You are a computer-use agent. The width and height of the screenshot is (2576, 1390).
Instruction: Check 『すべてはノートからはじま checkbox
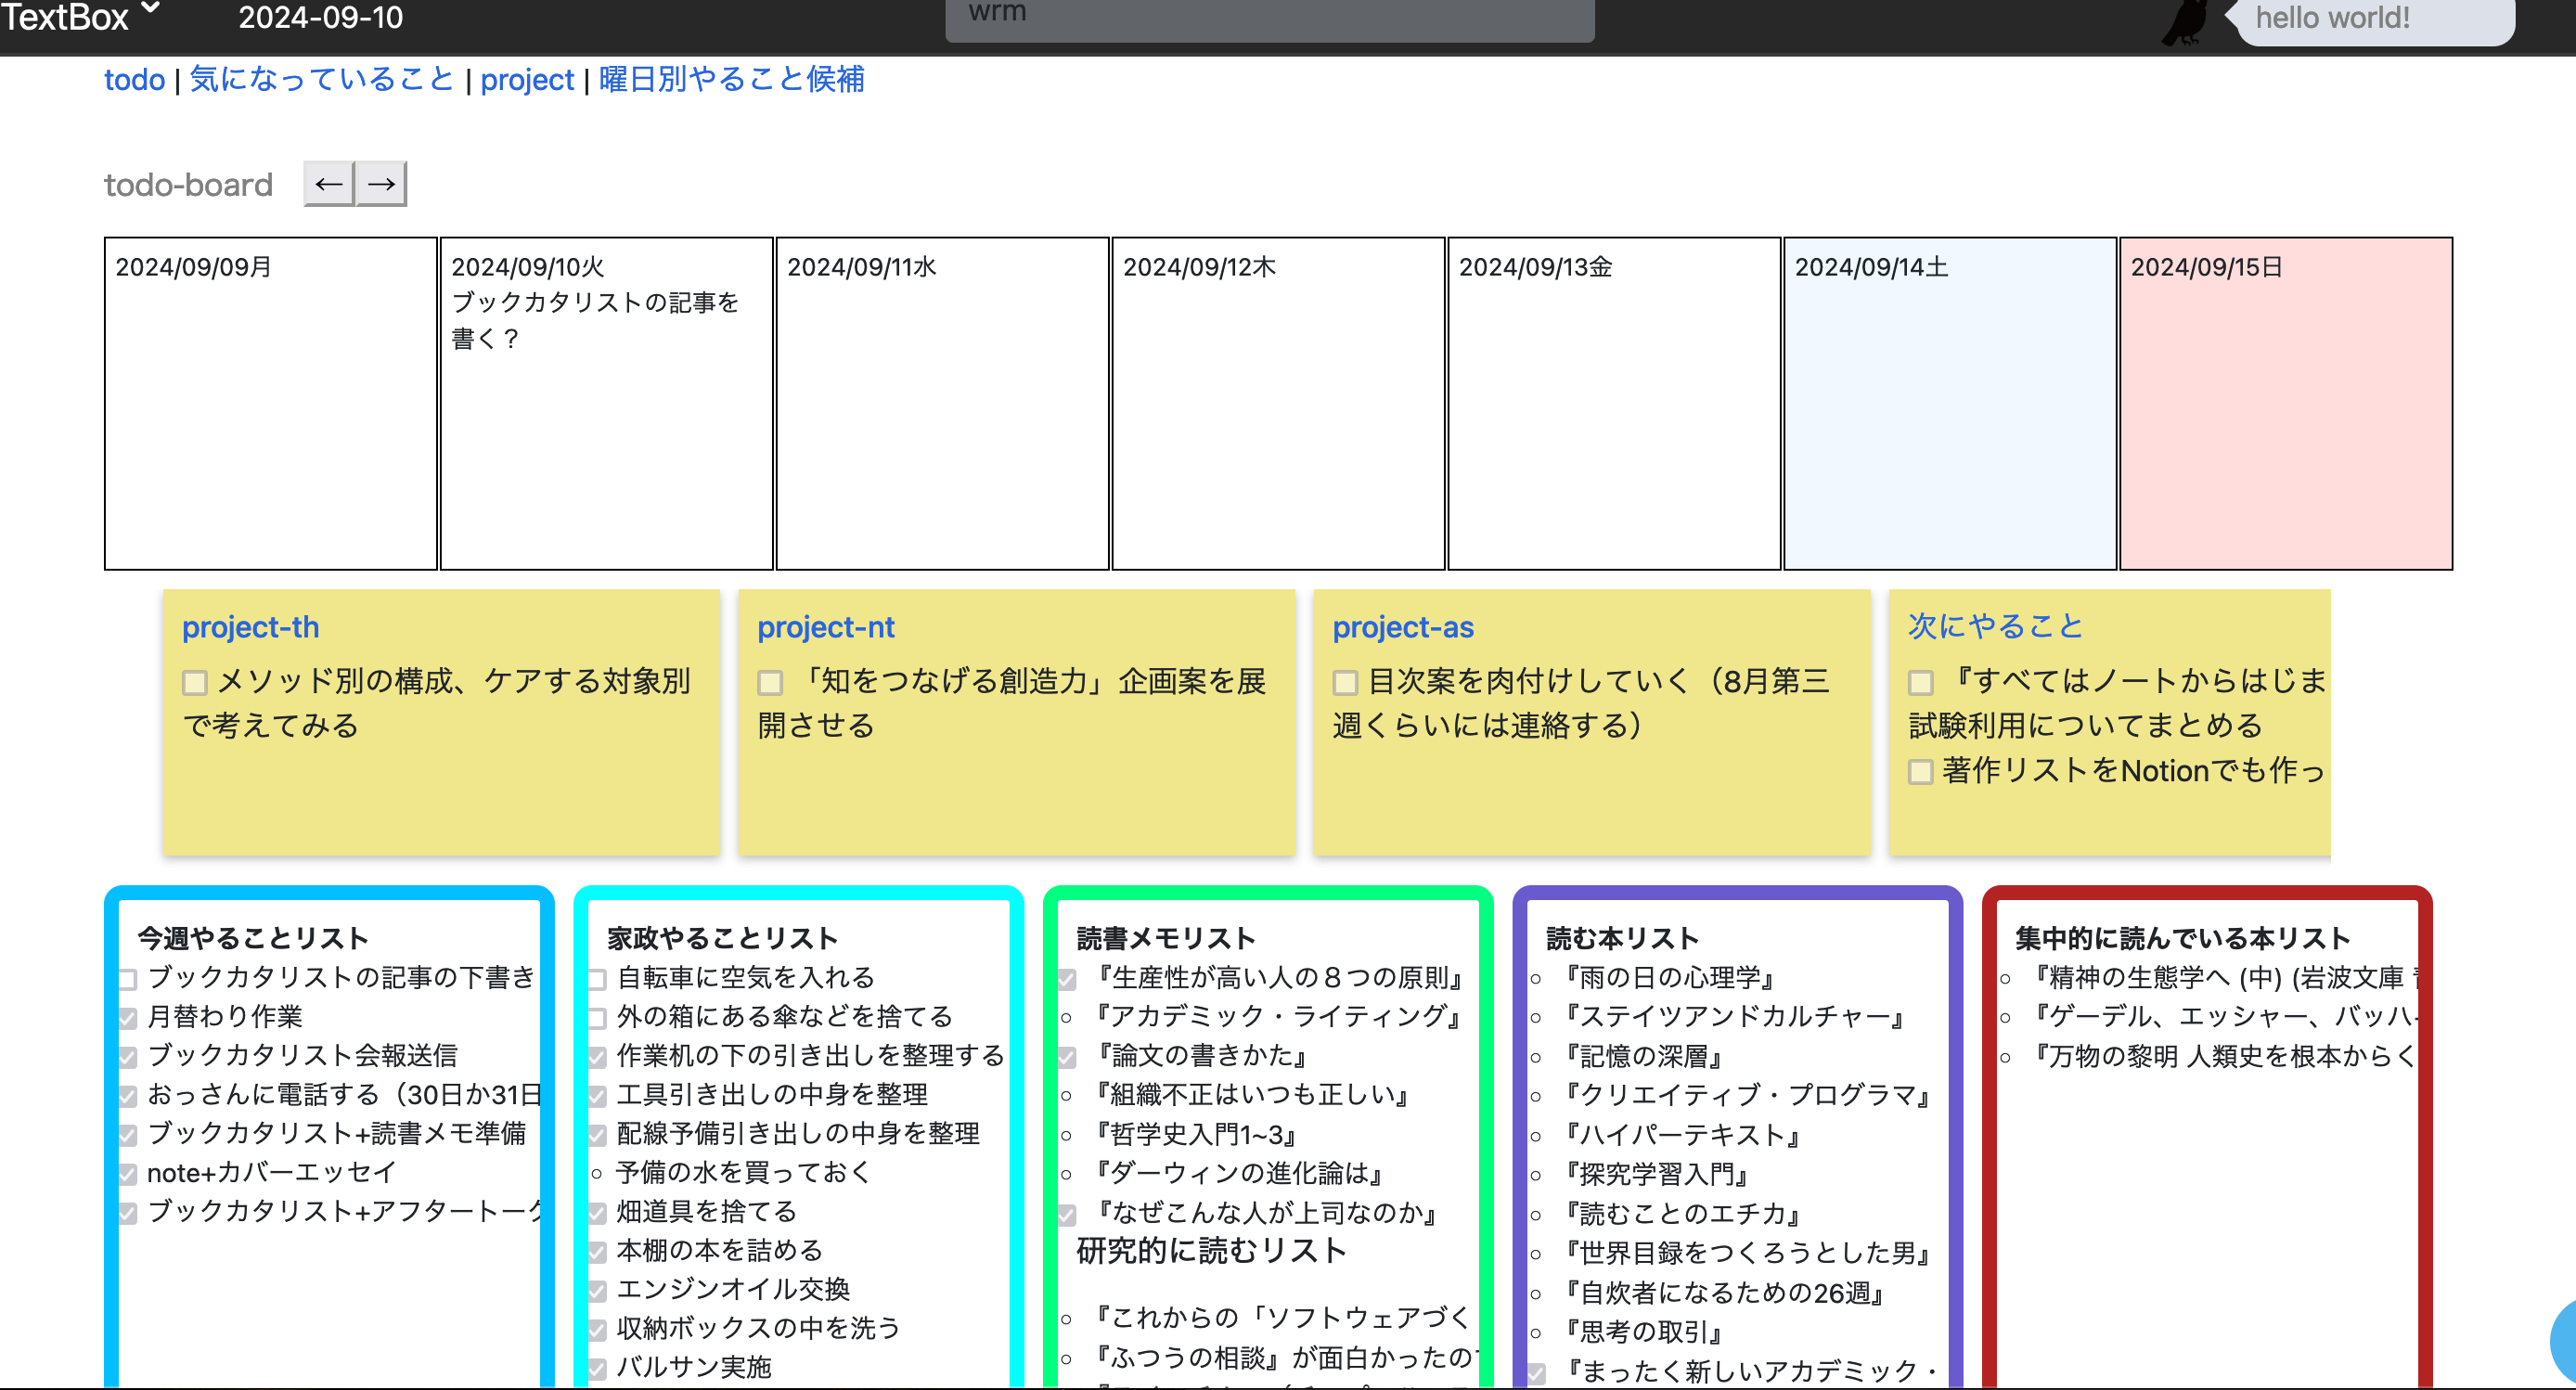coord(1920,683)
